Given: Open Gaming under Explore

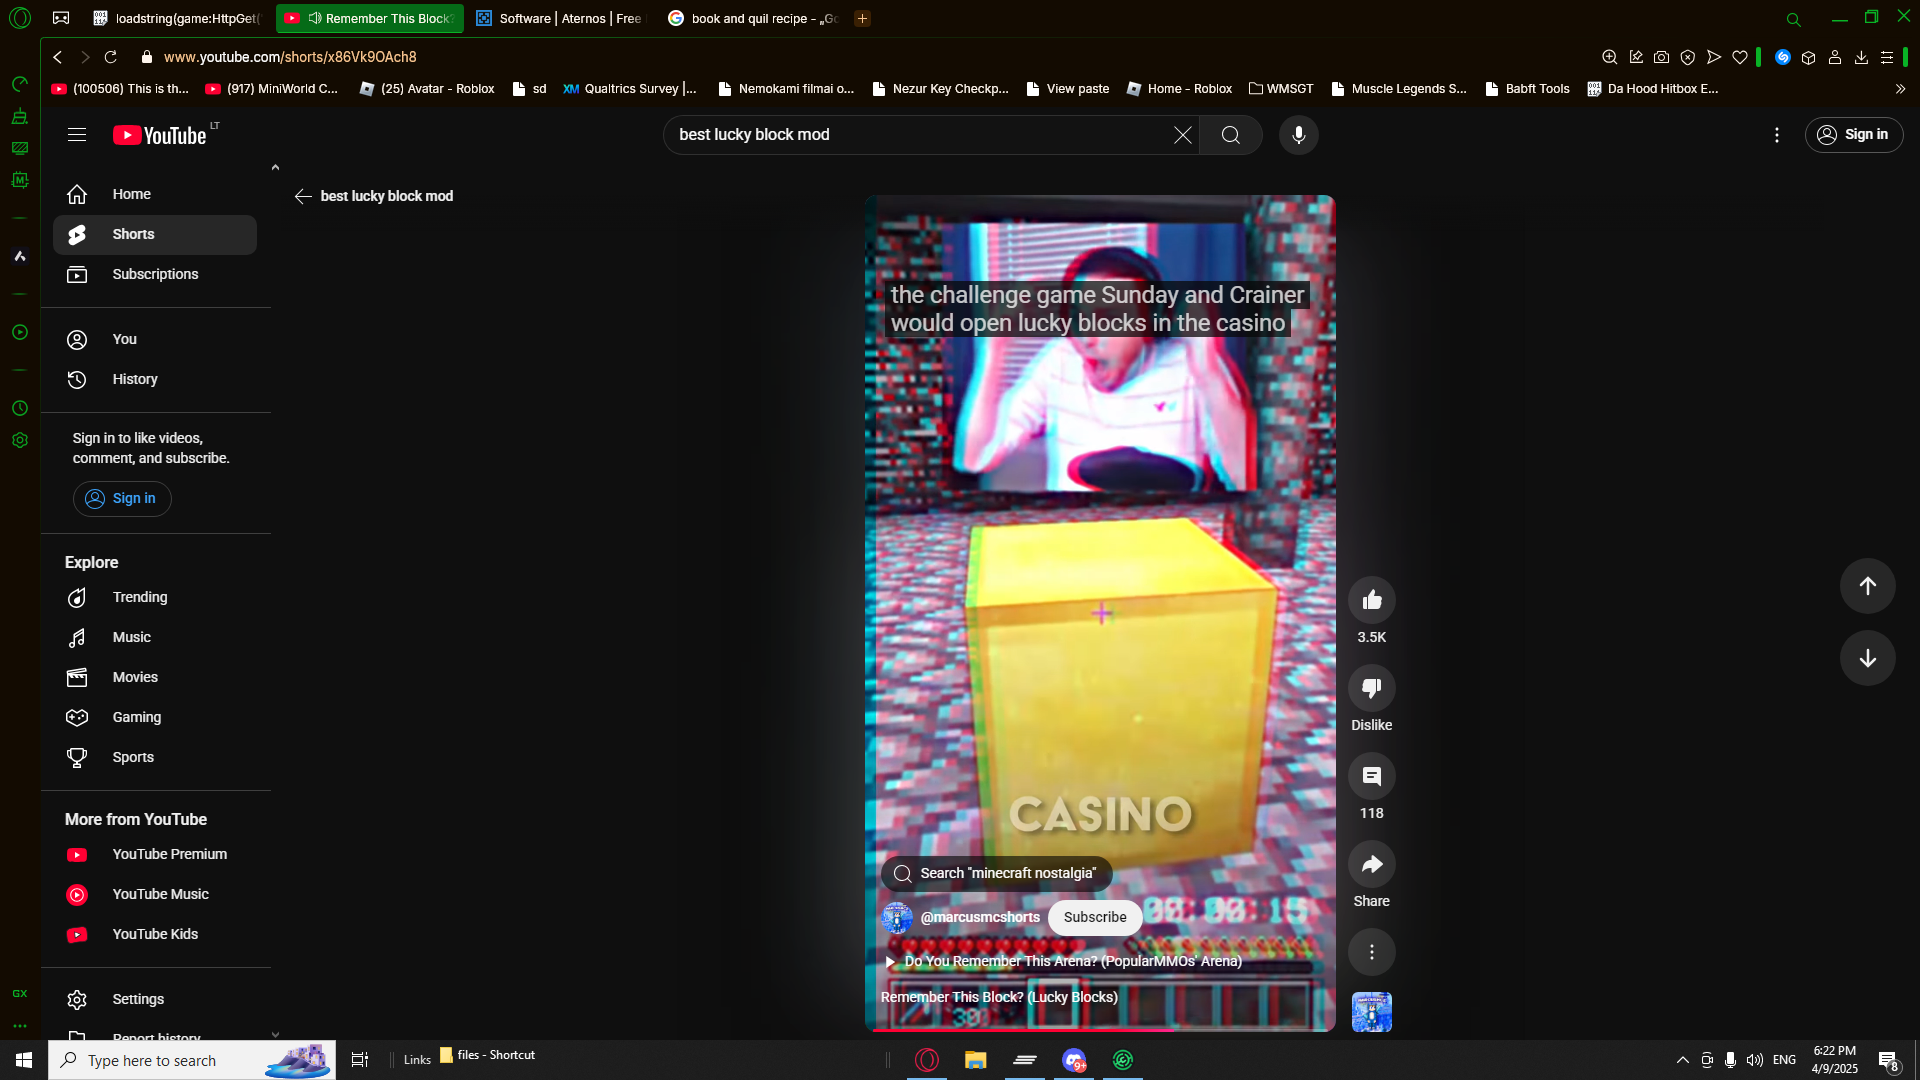Looking at the screenshot, I should coord(155,717).
